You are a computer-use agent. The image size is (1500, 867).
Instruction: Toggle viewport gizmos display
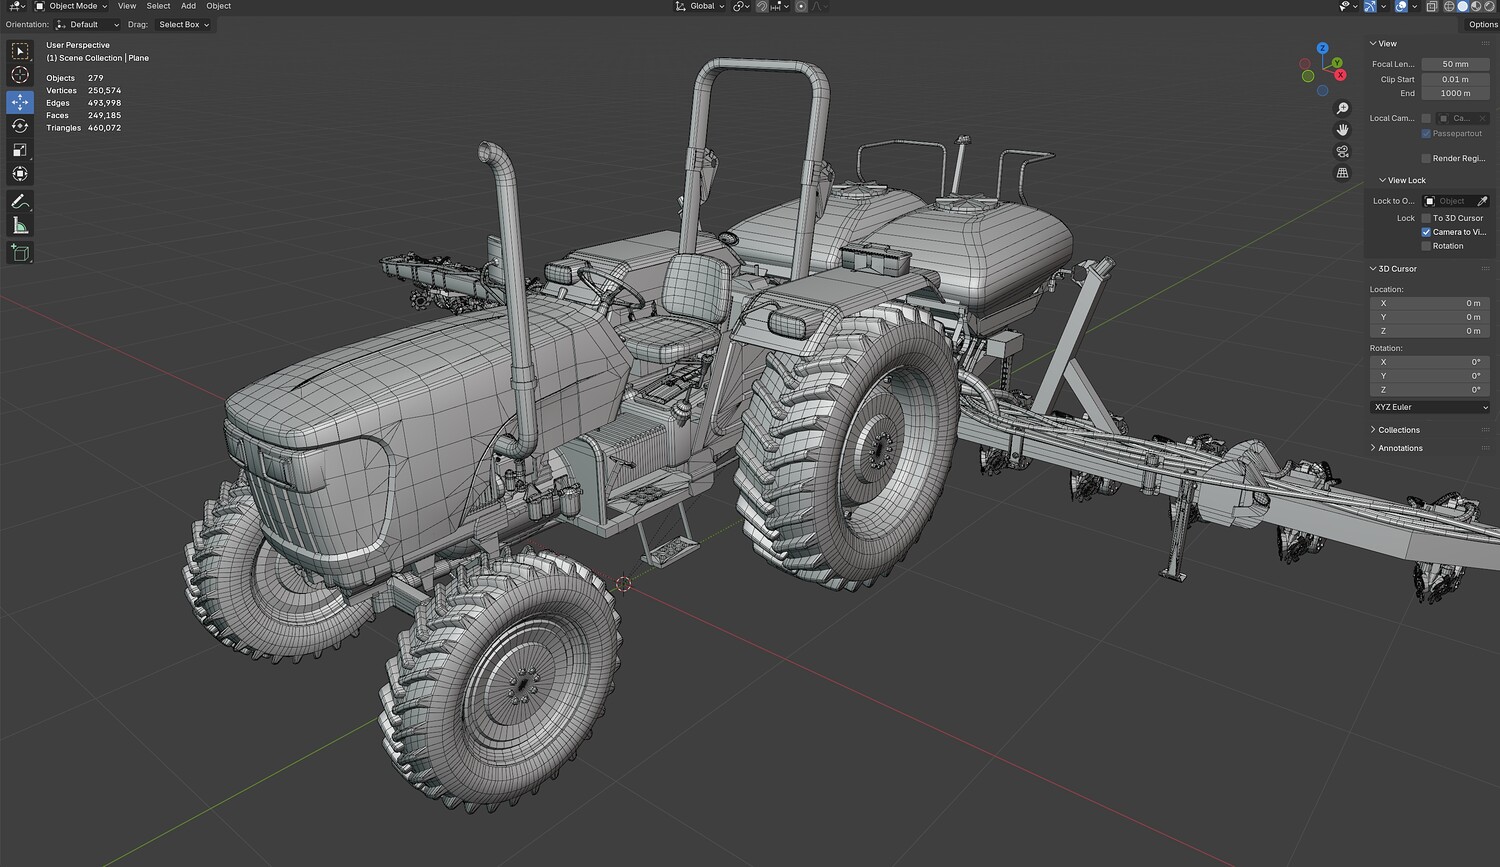click(x=1370, y=6)
